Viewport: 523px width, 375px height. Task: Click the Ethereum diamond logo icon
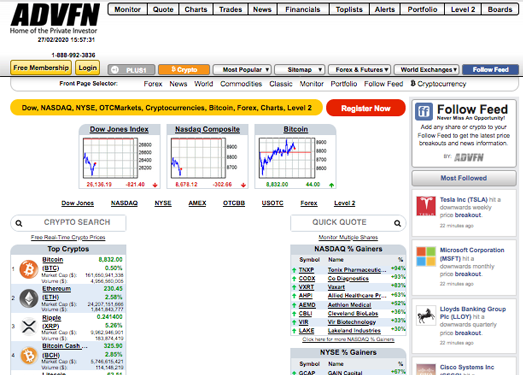coord(29,298)
